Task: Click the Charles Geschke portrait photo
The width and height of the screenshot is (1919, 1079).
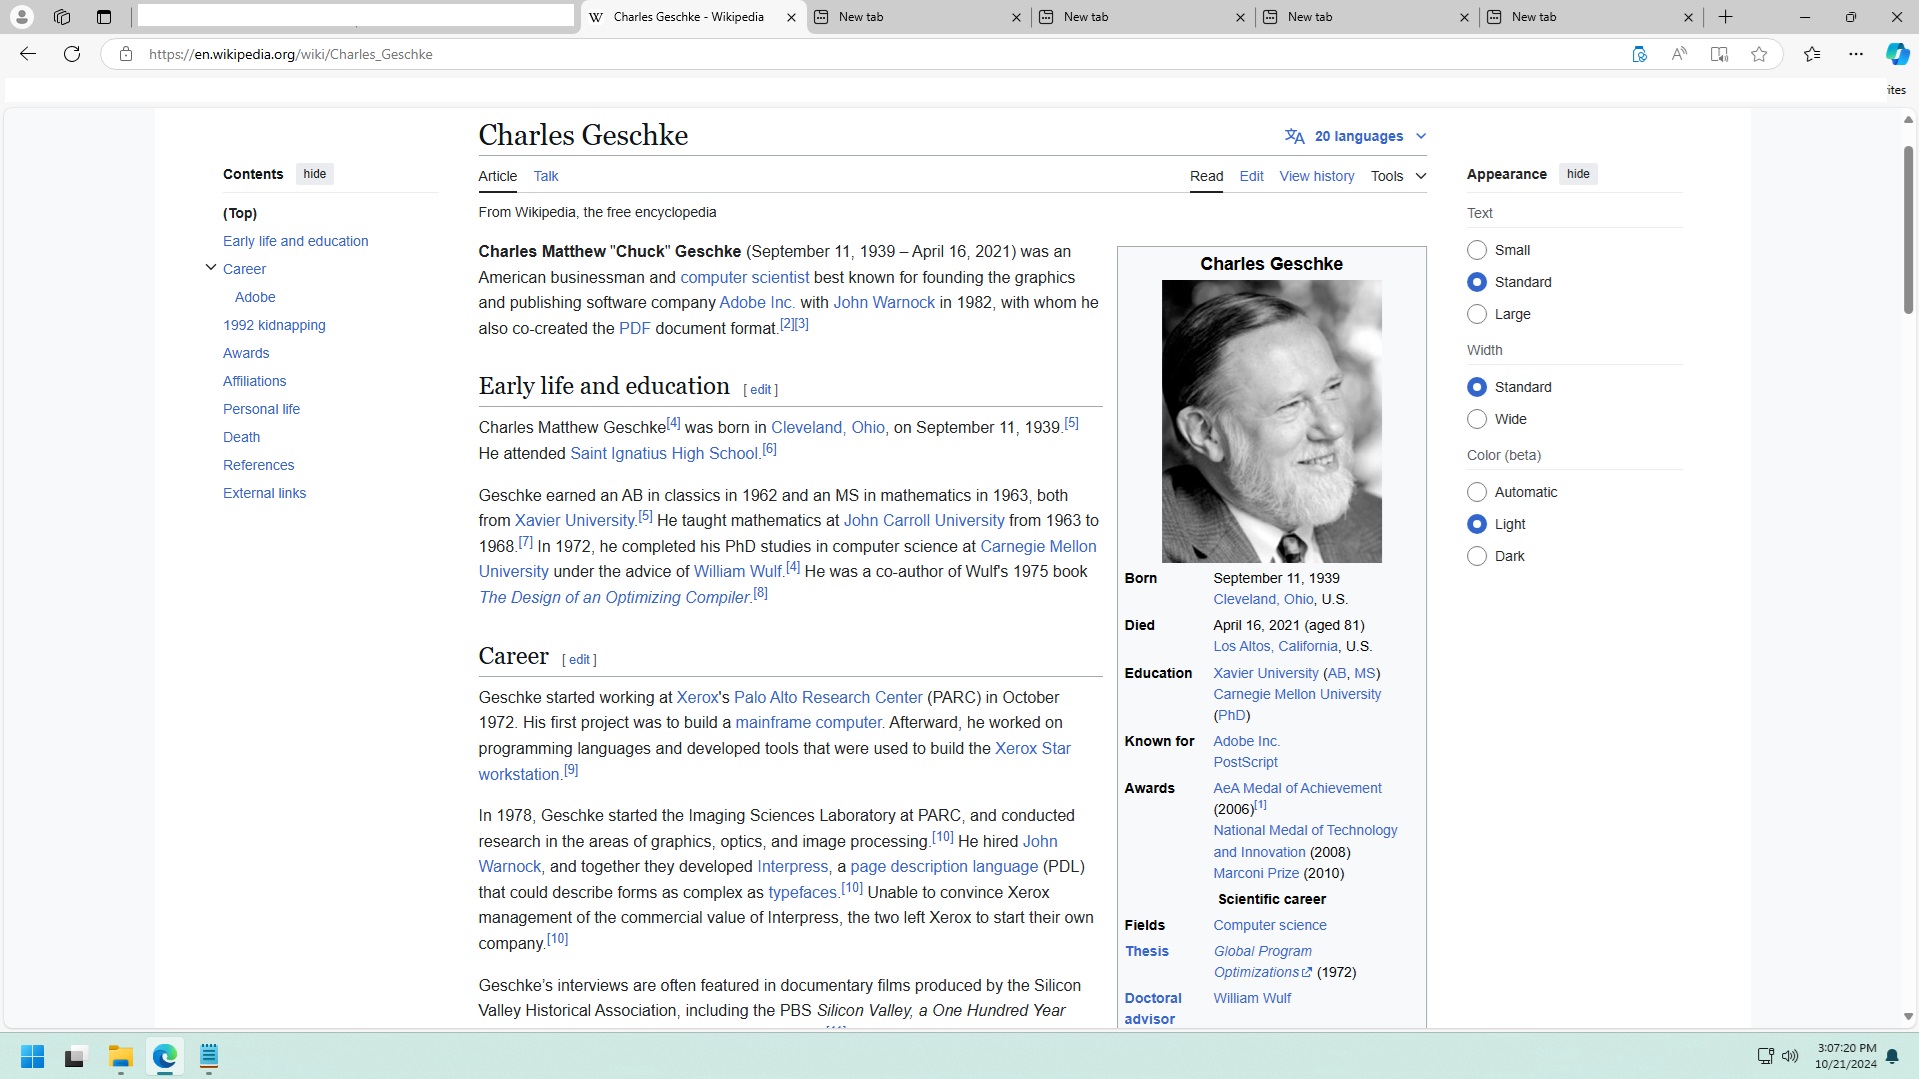Action: coord(1271,421)
